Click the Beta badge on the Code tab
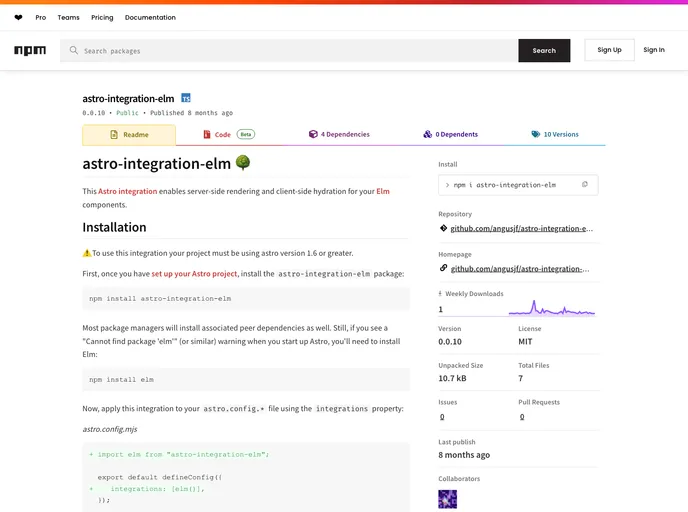Screen dimensions: 688x512 pos(246,134)
